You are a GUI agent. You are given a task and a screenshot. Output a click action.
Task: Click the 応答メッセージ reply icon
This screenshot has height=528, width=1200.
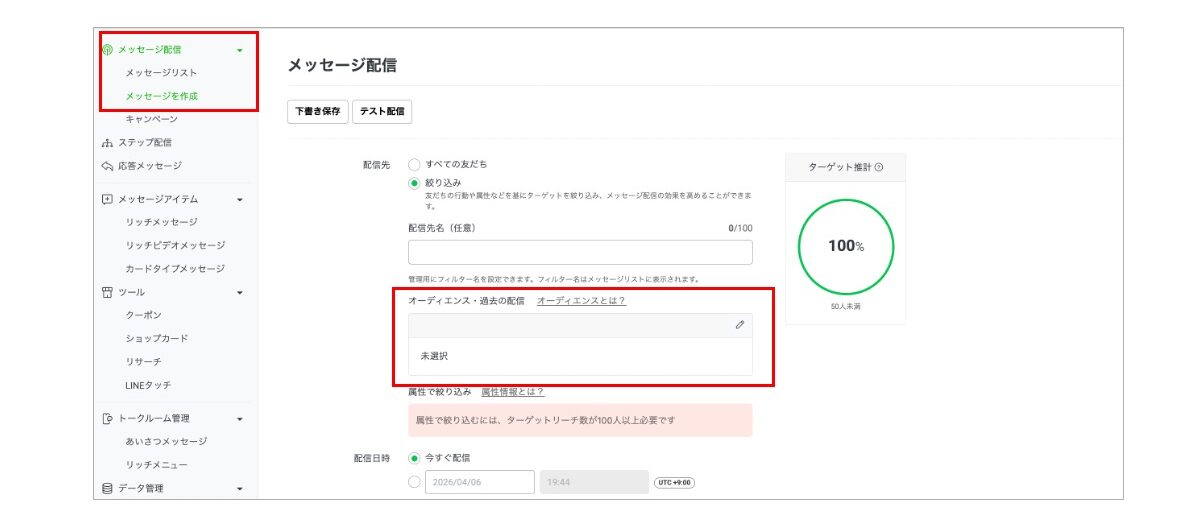click(108, 166)
